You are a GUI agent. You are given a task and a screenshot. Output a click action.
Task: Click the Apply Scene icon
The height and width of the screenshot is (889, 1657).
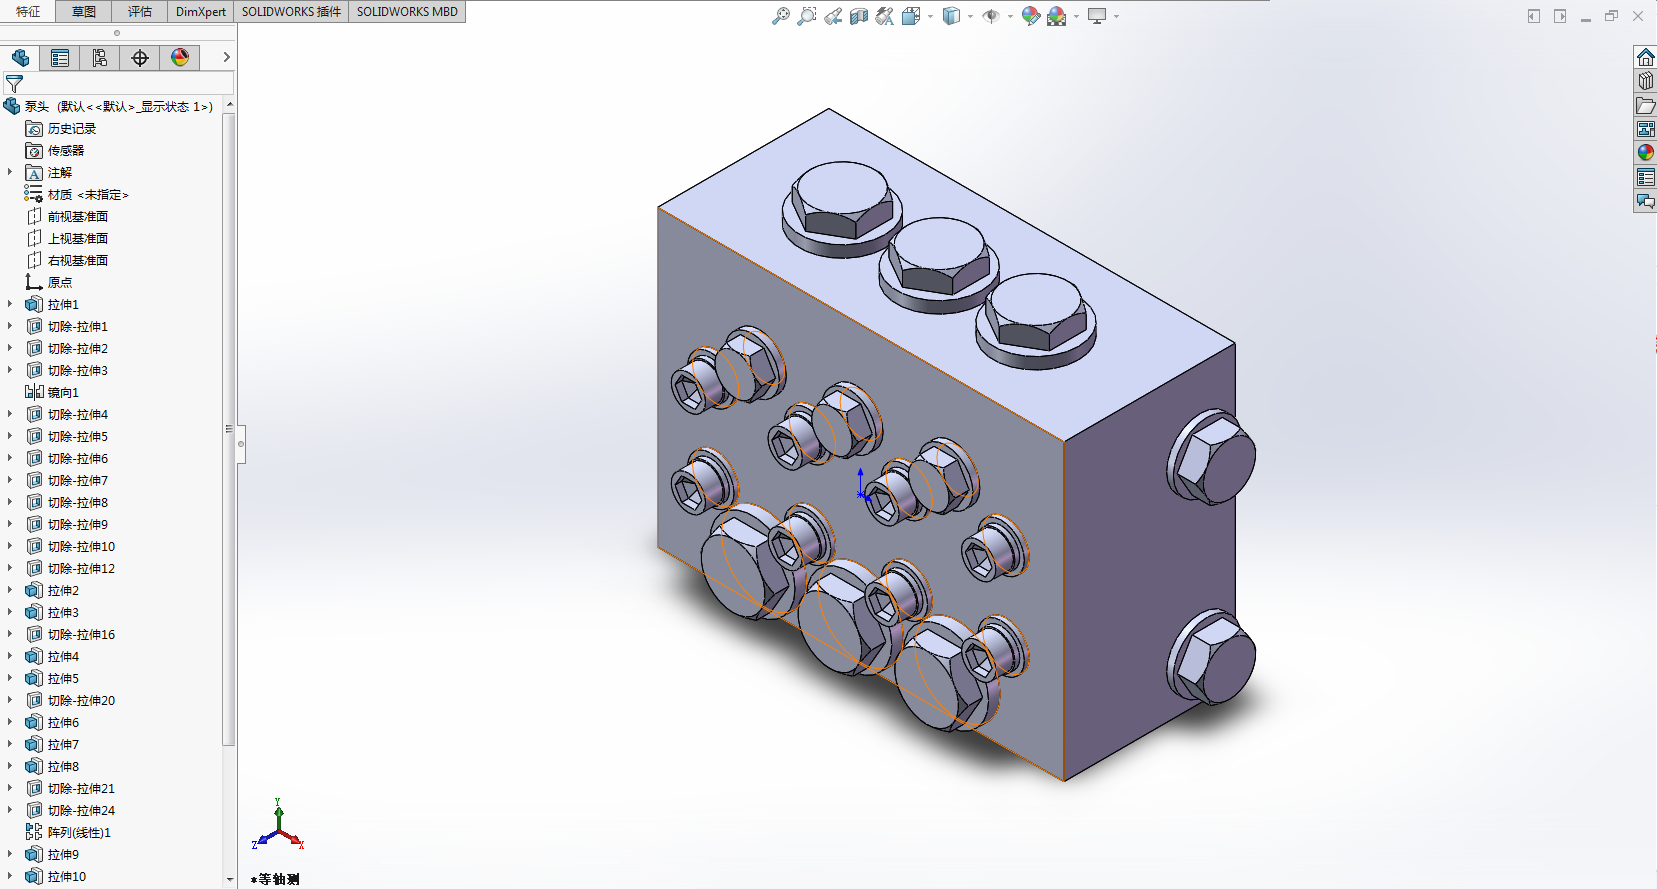1056,16
